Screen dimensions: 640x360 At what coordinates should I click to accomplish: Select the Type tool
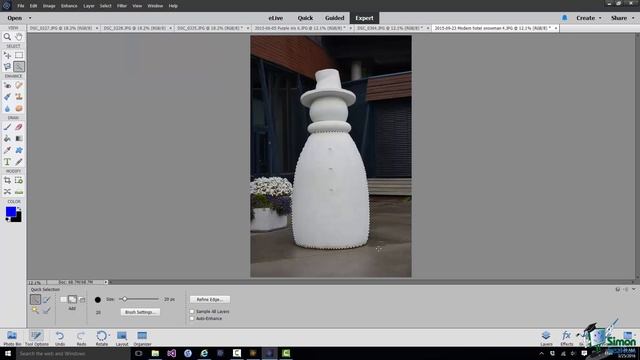[x=7, y=162]
